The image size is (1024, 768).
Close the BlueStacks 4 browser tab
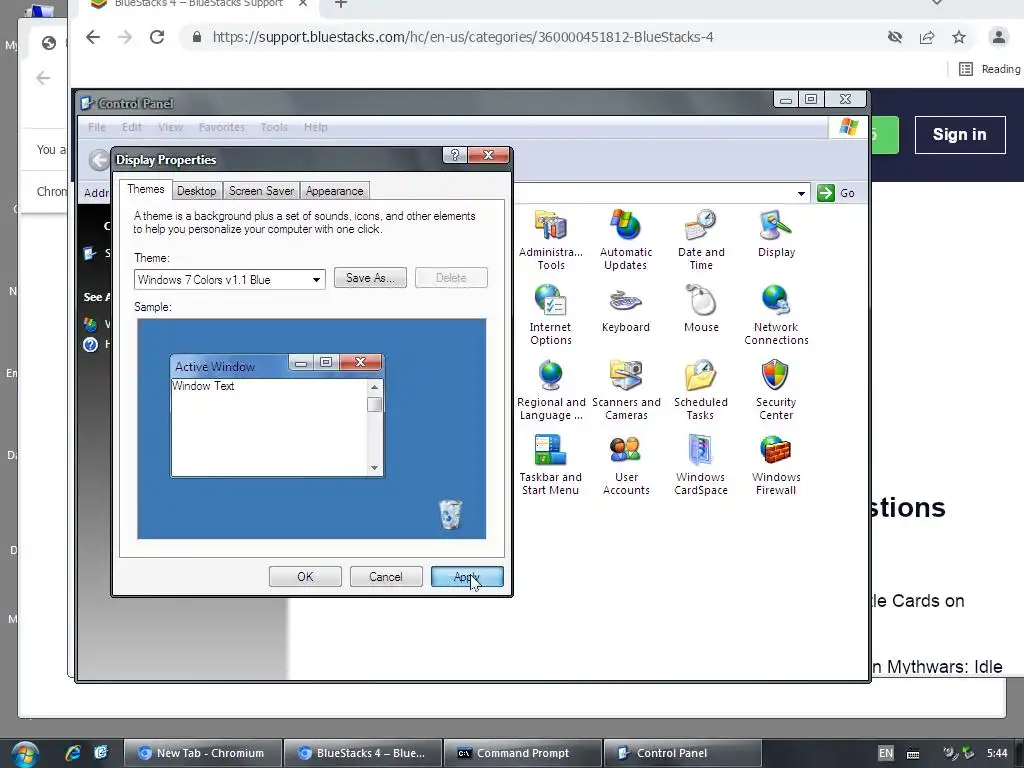(x=302, y=4)
